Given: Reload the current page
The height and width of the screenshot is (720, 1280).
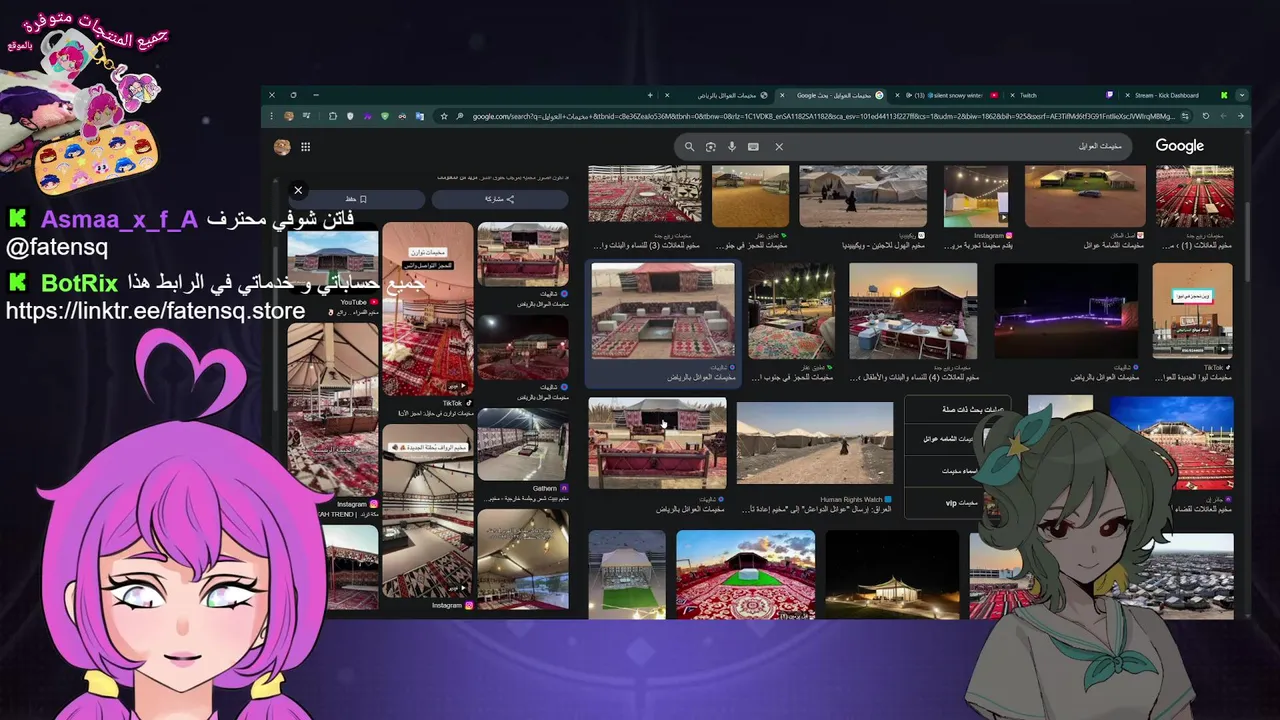Looking at the screenshot, I should [1205, 116].
